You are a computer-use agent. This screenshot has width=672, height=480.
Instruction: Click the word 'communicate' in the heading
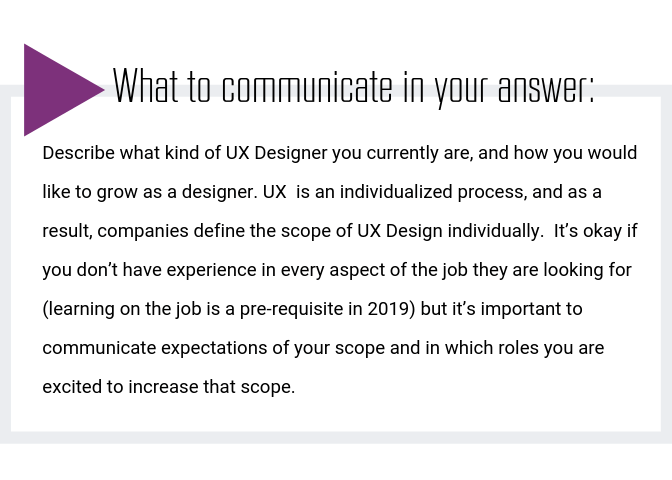coord(307,87)
